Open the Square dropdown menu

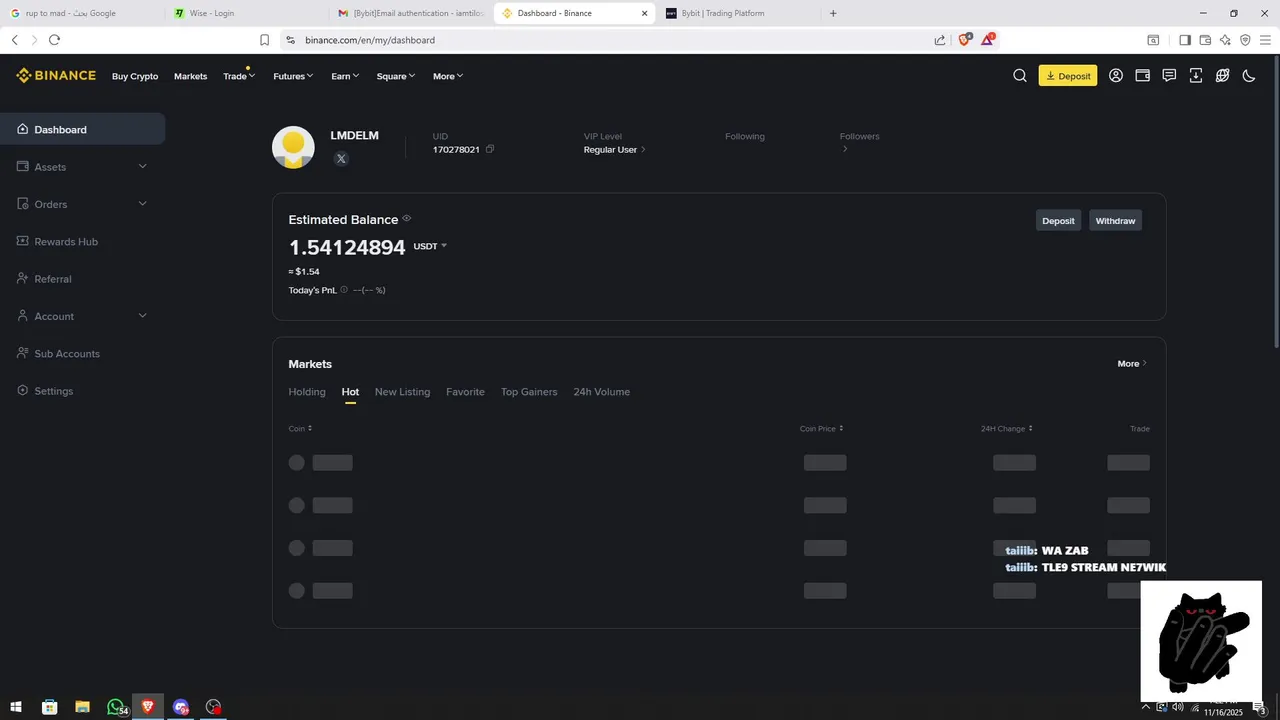tap(396, 76)
